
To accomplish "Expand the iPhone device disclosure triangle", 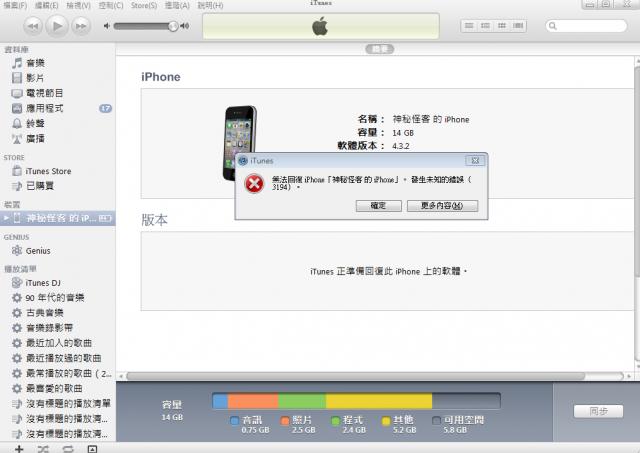I will 6,218.
